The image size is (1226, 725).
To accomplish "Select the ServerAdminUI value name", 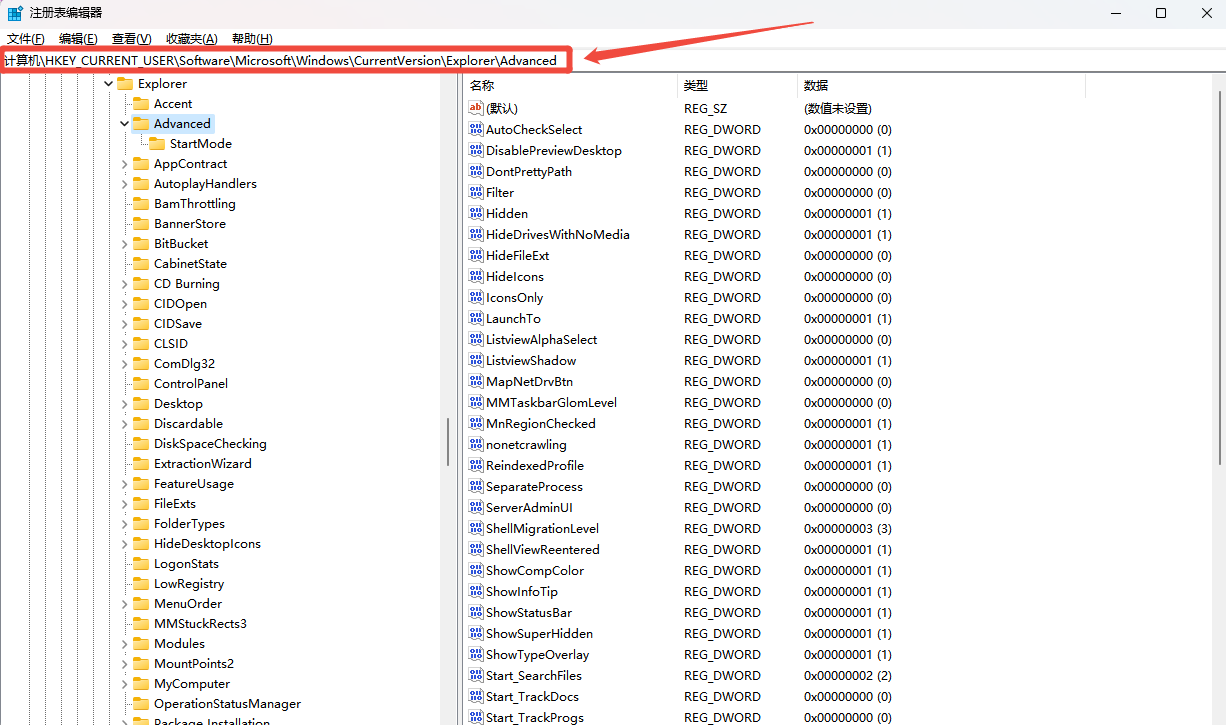I will click(529, 507).
